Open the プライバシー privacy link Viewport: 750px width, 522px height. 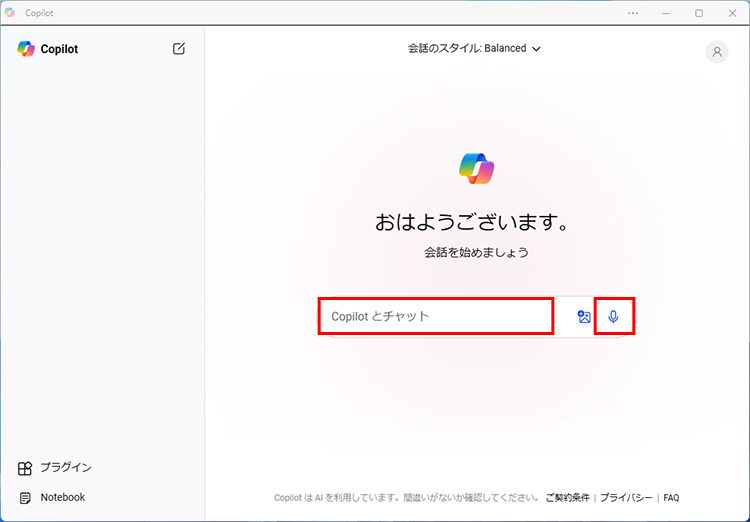pos(626,498)
